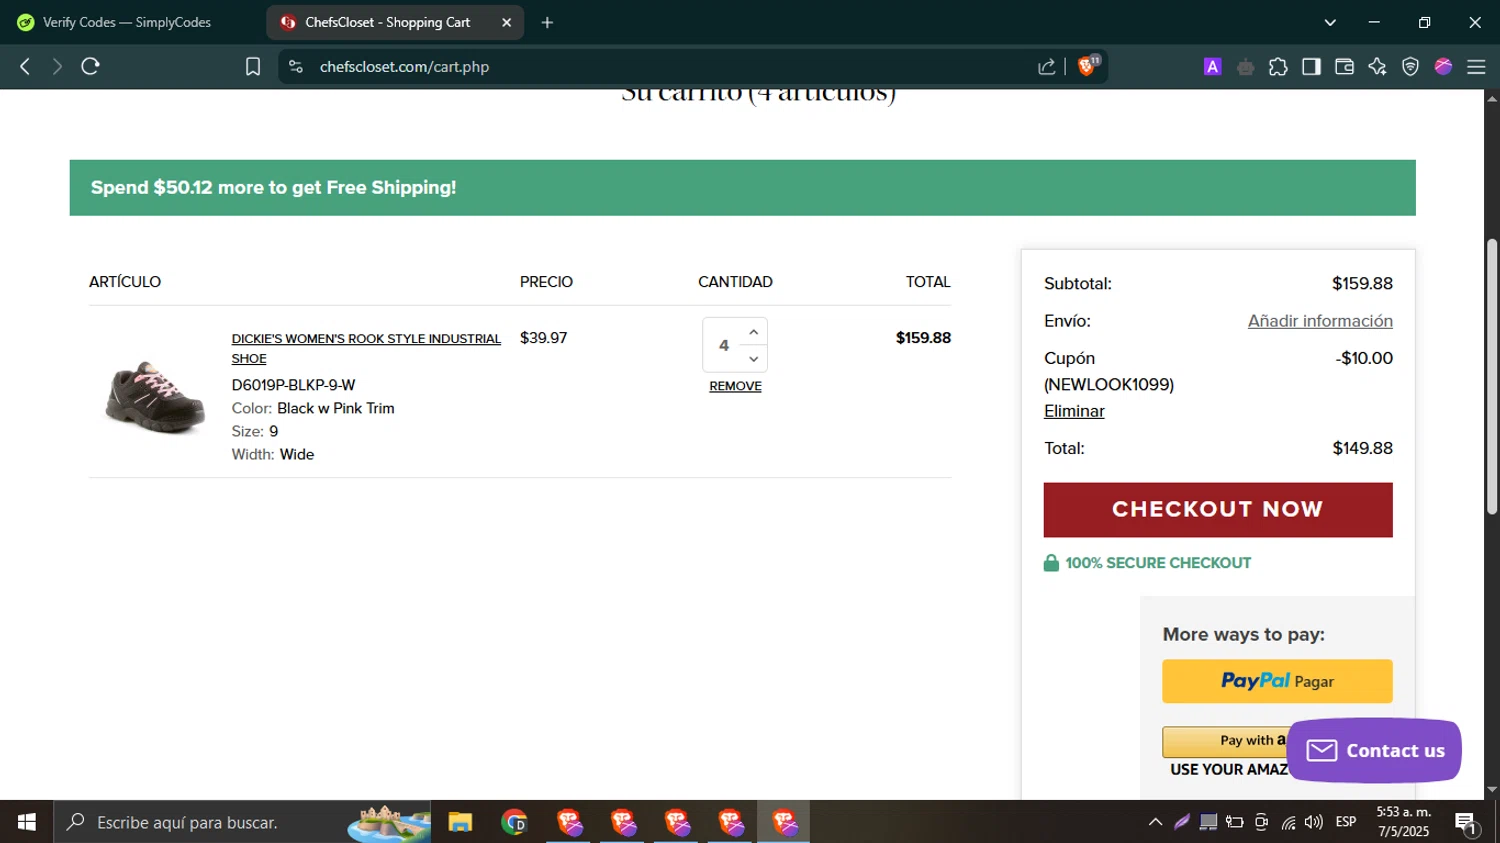The image size is (1500, 843).
Task: Click the browser forward arrow
Action: (57, 67)
